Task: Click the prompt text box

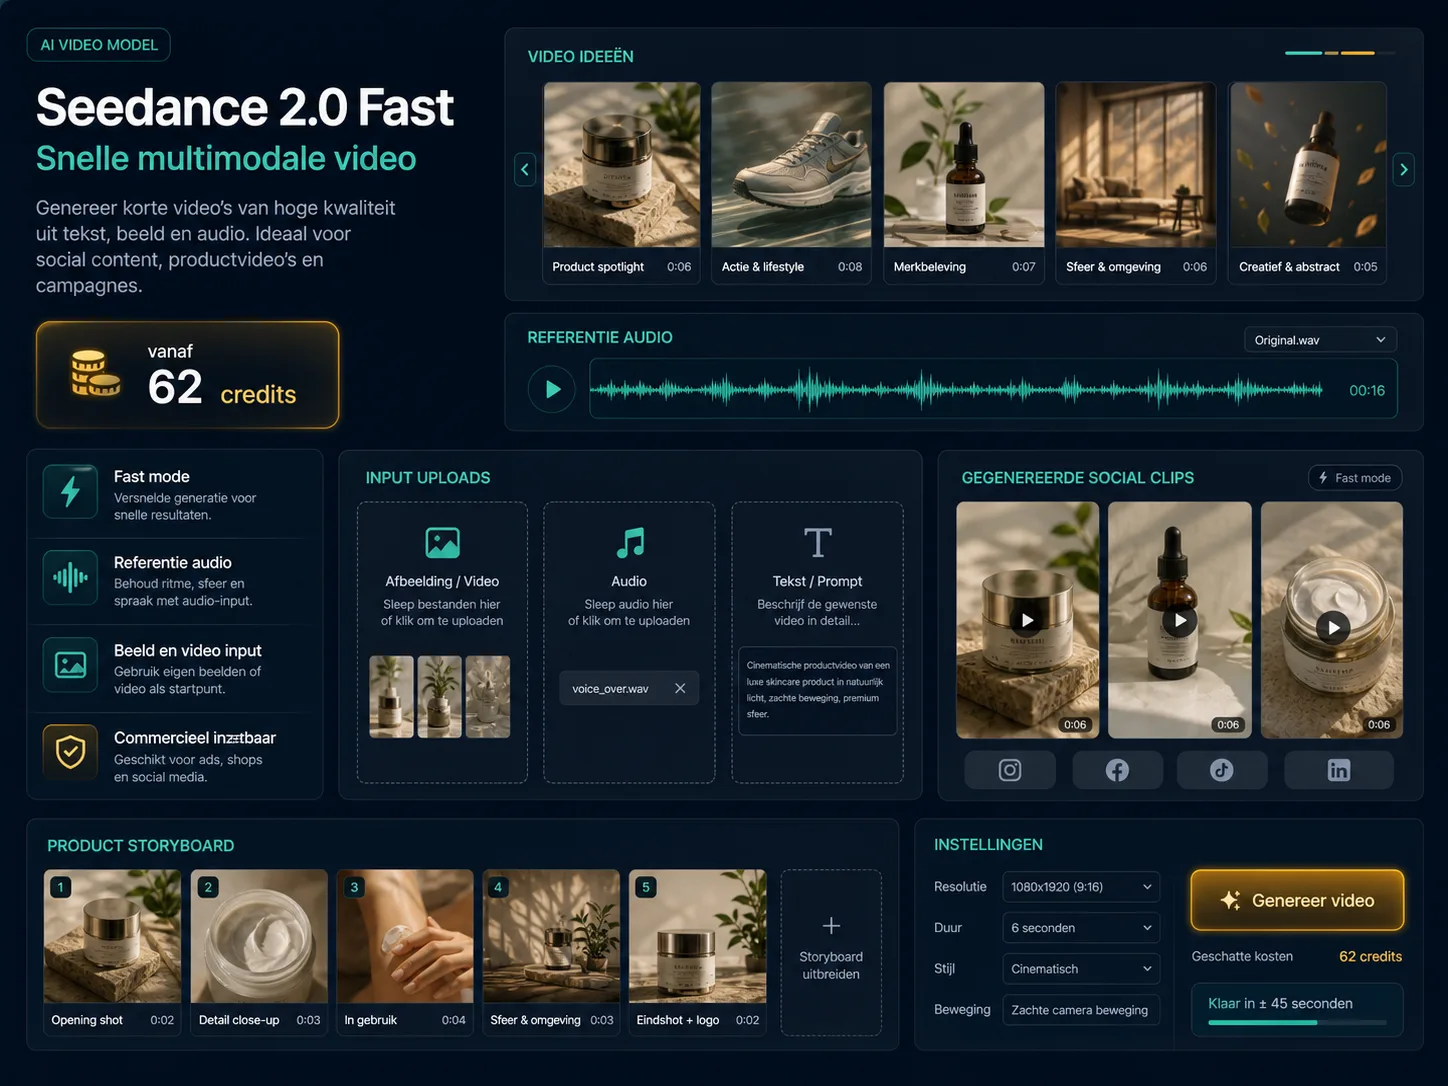Action: [x=817, y=691]
